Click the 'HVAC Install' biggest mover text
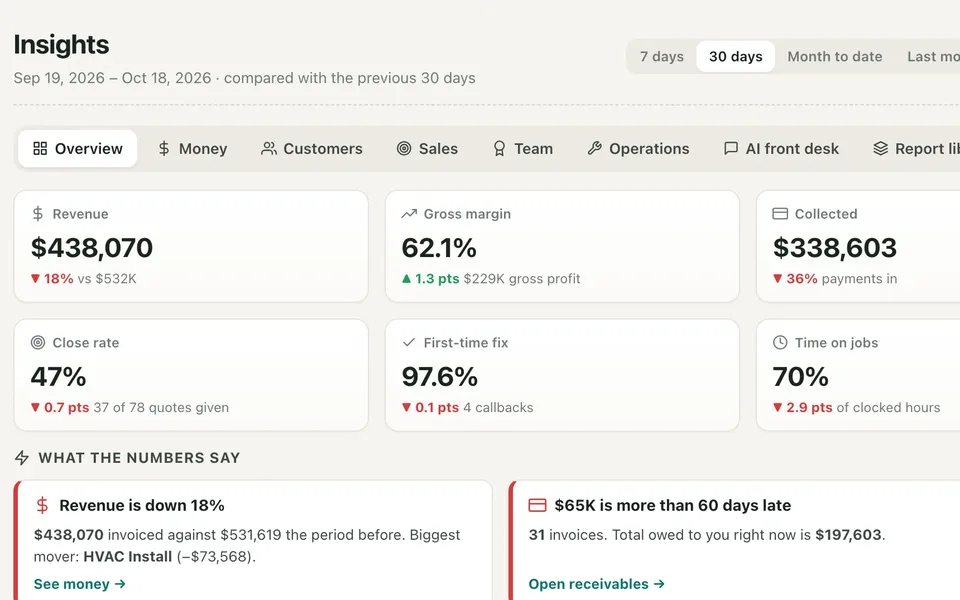 click(x=127, y=557)
